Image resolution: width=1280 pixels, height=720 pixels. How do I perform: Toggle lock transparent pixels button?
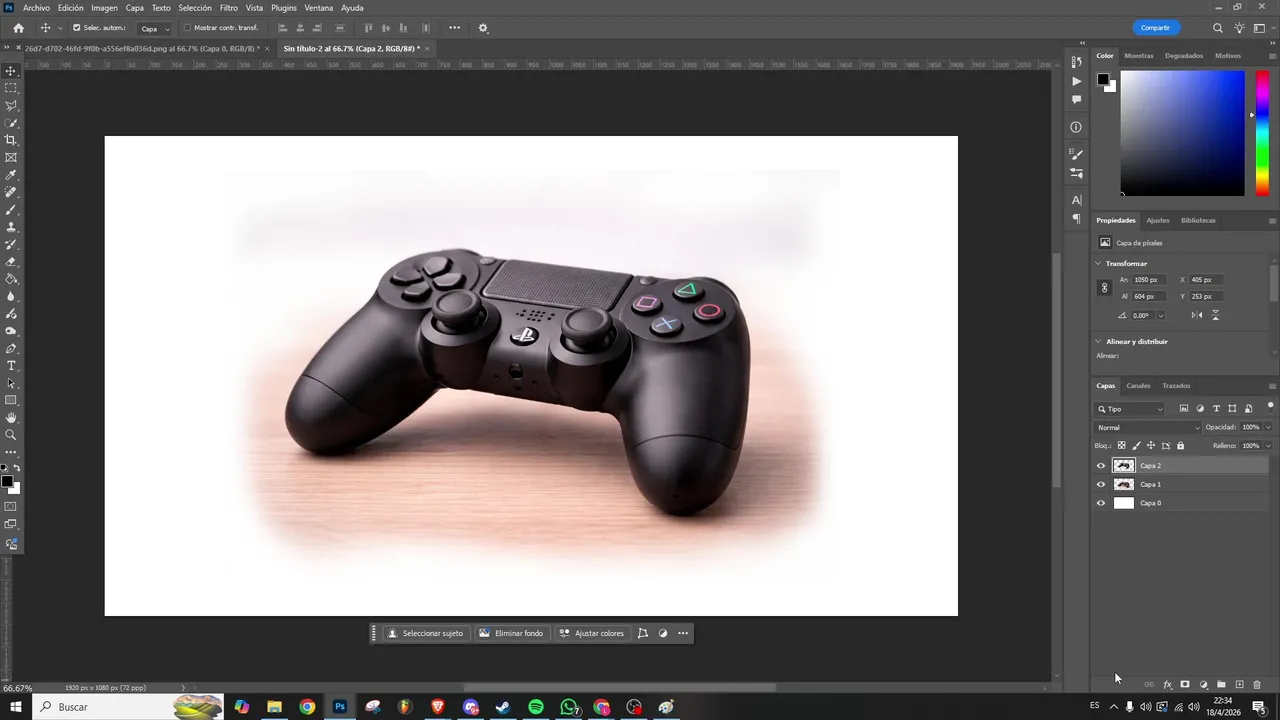1121,446
